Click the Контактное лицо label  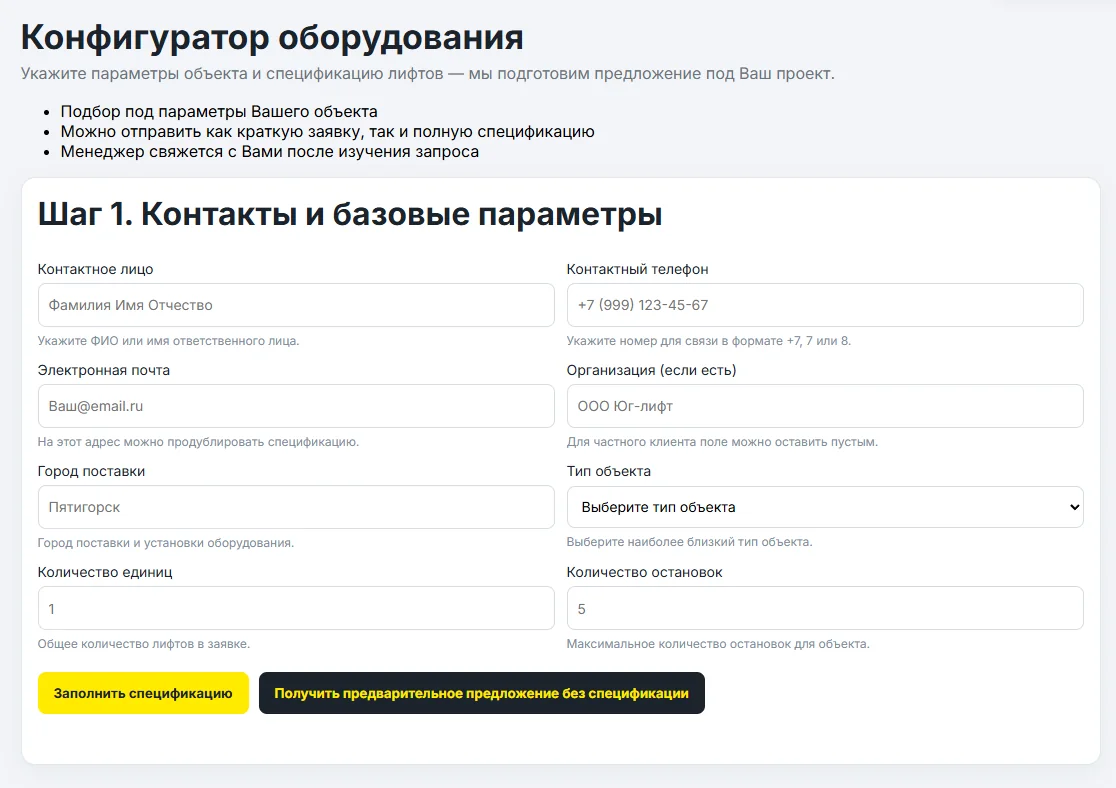tap(95, 269)
